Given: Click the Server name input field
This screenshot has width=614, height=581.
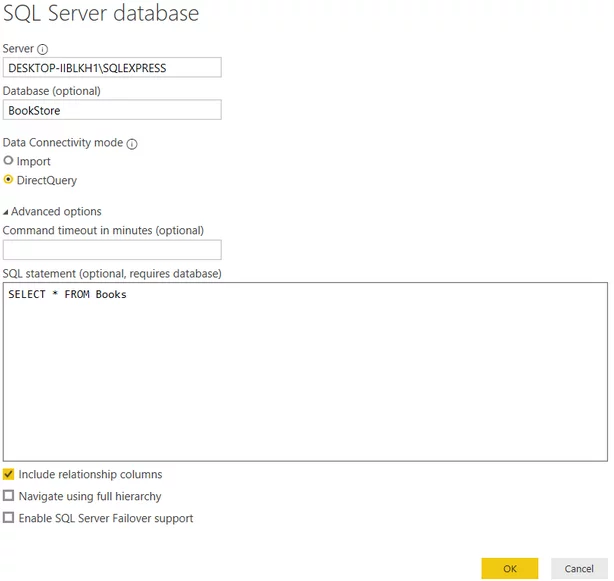Looking at the screenshot, I should point(112,68).
